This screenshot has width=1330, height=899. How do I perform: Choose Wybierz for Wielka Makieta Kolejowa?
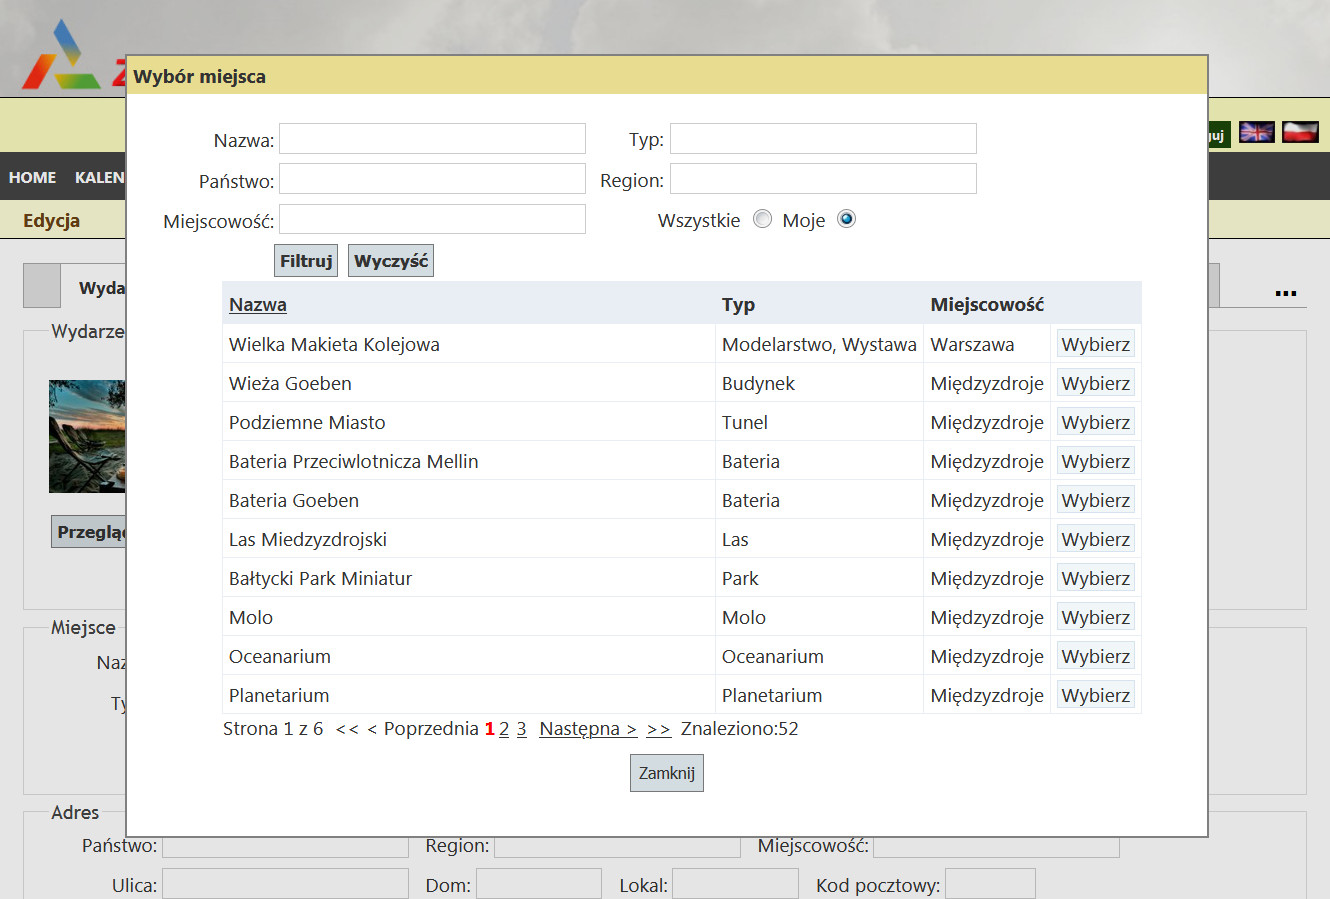1096,344
